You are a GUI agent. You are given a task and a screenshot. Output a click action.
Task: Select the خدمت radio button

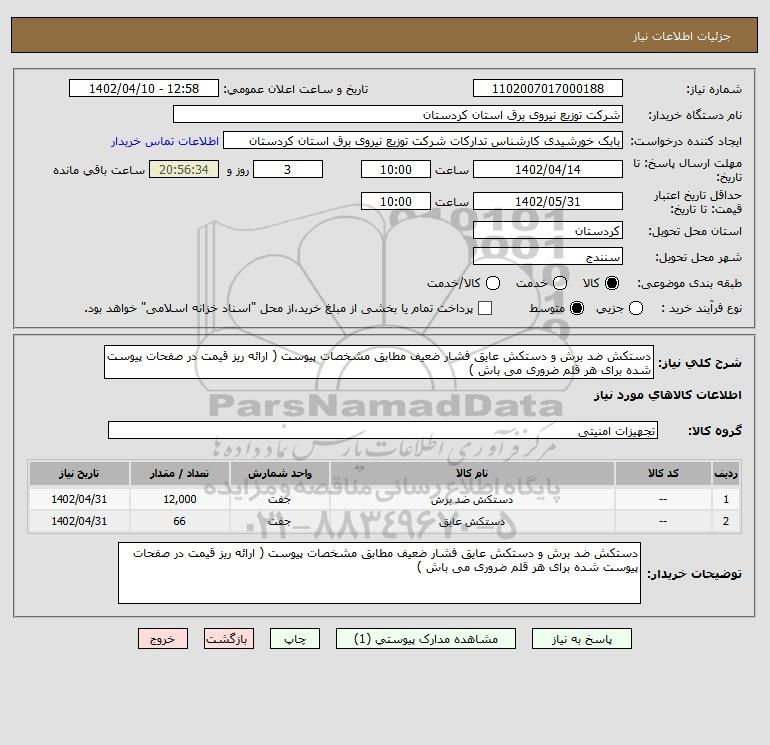point(560,283)
